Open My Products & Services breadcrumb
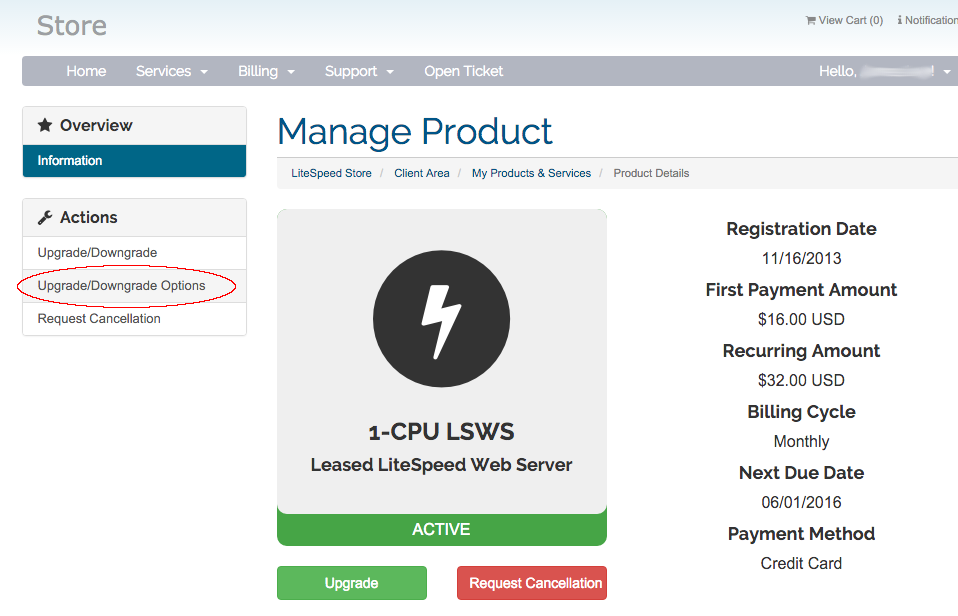Viewport: 958px width, 616px height. tap(532, 174)
